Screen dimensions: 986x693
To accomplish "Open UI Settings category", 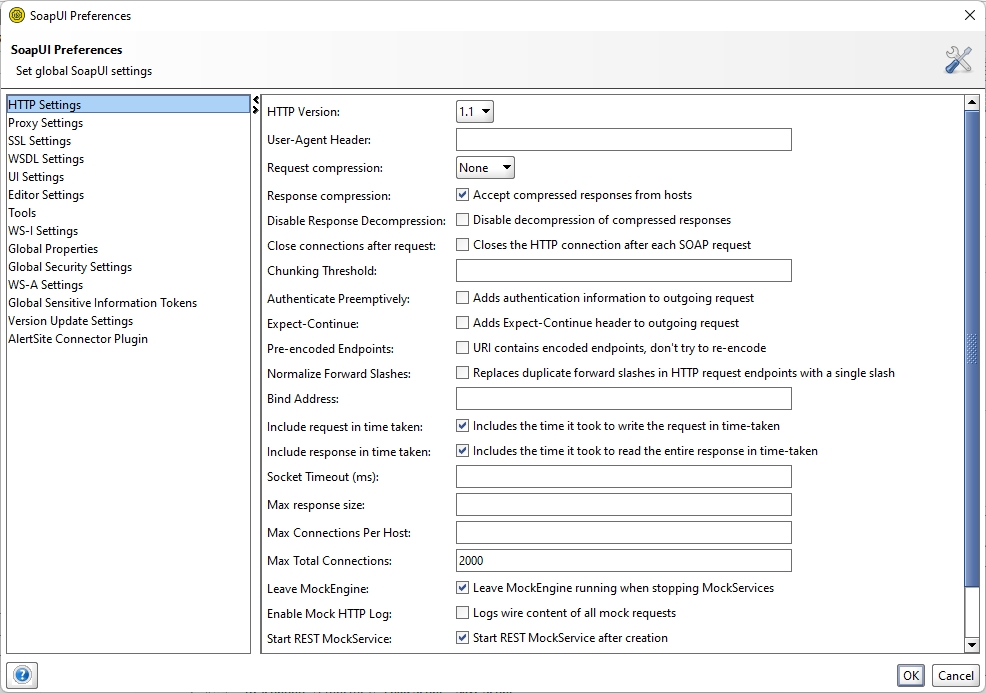I will [x=128, y=177].
